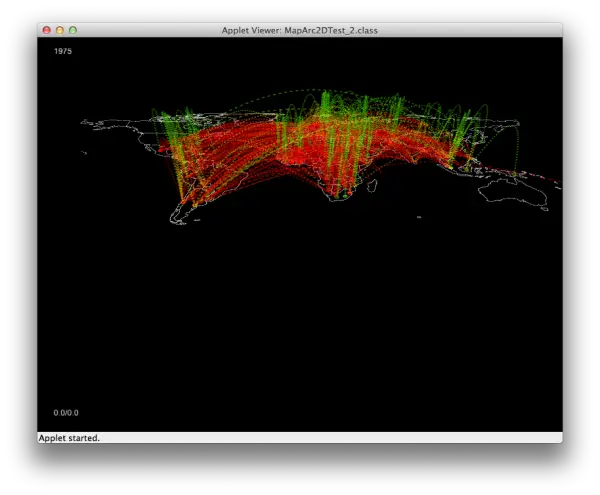Click the 1975 year label
Viewport: 600px width, 495px height.
click(63, 51)
